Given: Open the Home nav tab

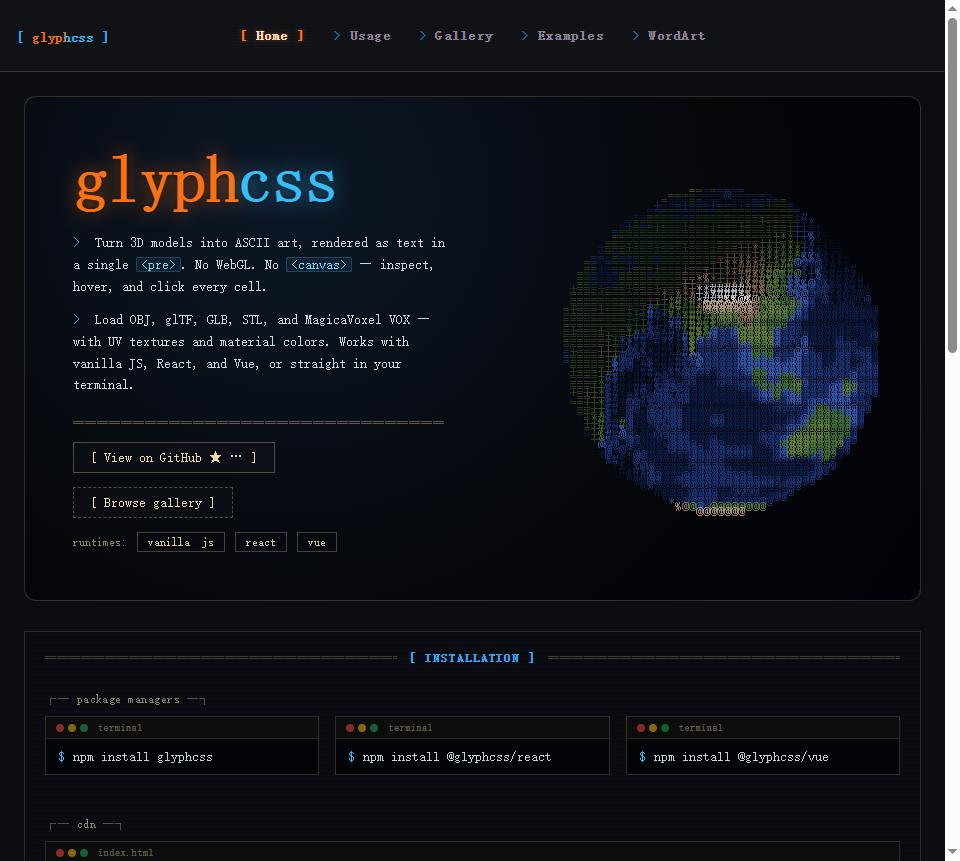Looking at the screenshot, I should [272, 36].
